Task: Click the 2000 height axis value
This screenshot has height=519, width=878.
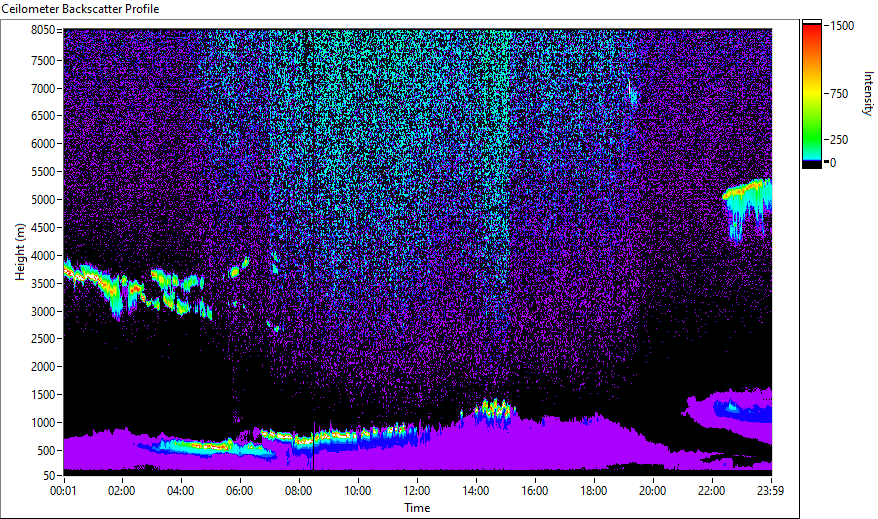Action: pyautogui.click(x=43, y=367)
